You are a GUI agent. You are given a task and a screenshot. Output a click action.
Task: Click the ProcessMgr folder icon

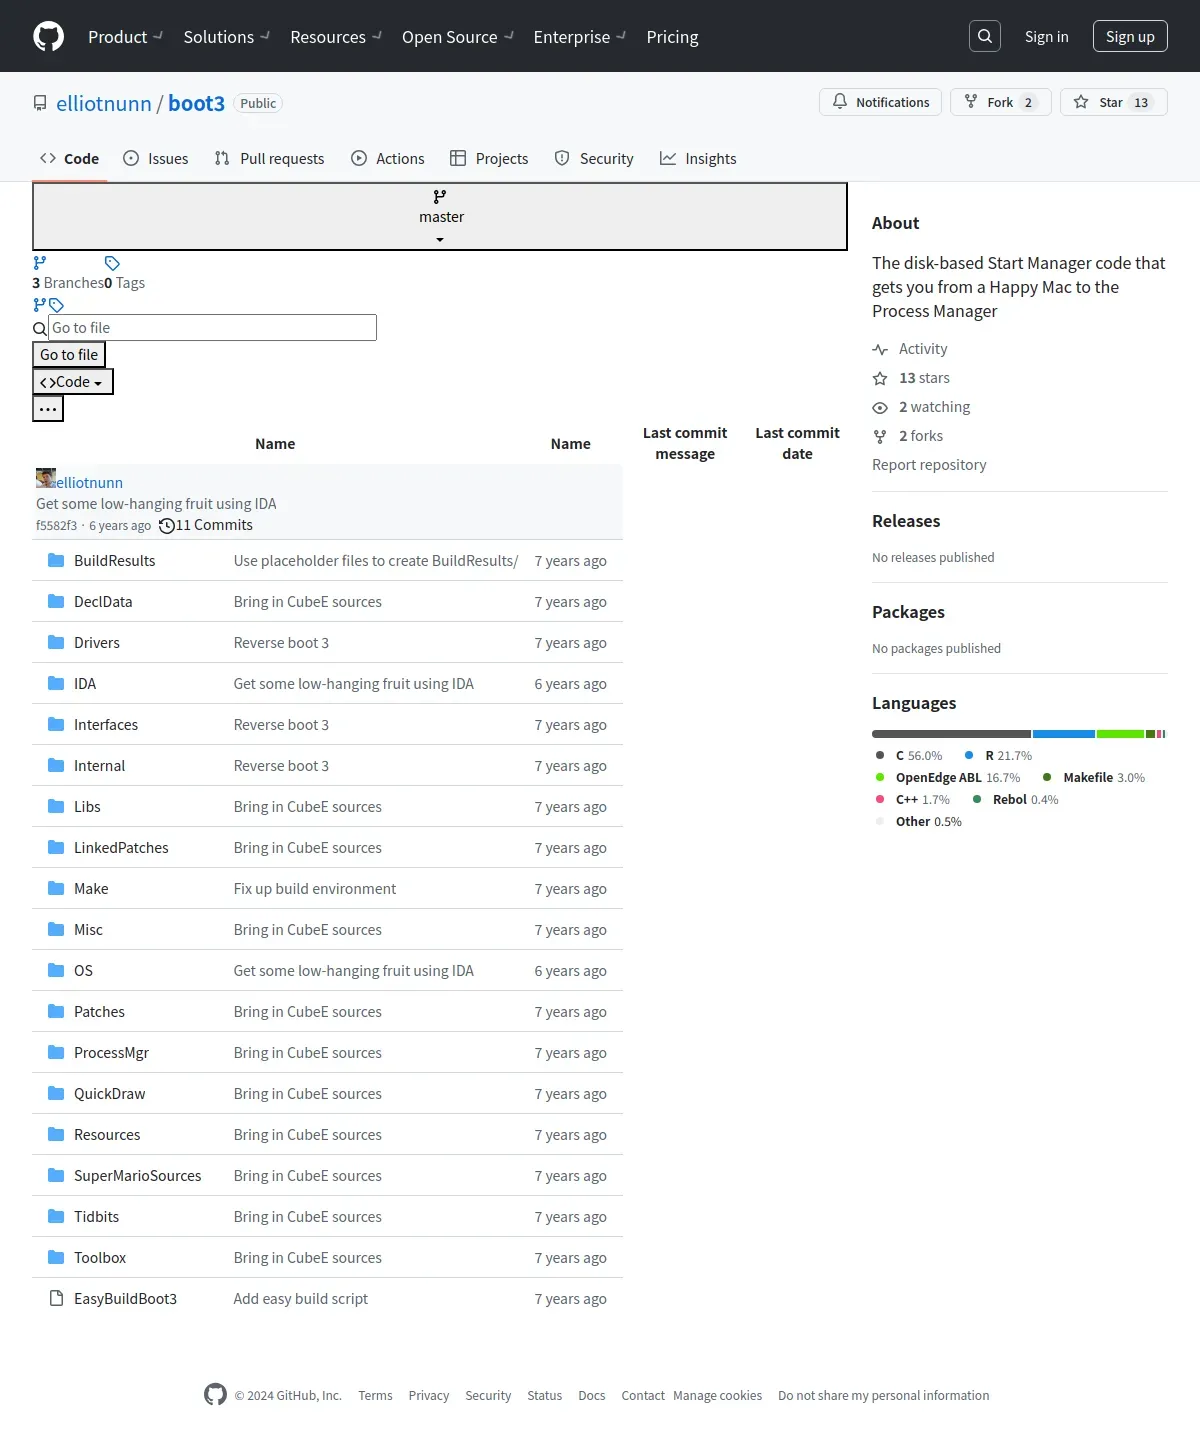point(56,1052)
